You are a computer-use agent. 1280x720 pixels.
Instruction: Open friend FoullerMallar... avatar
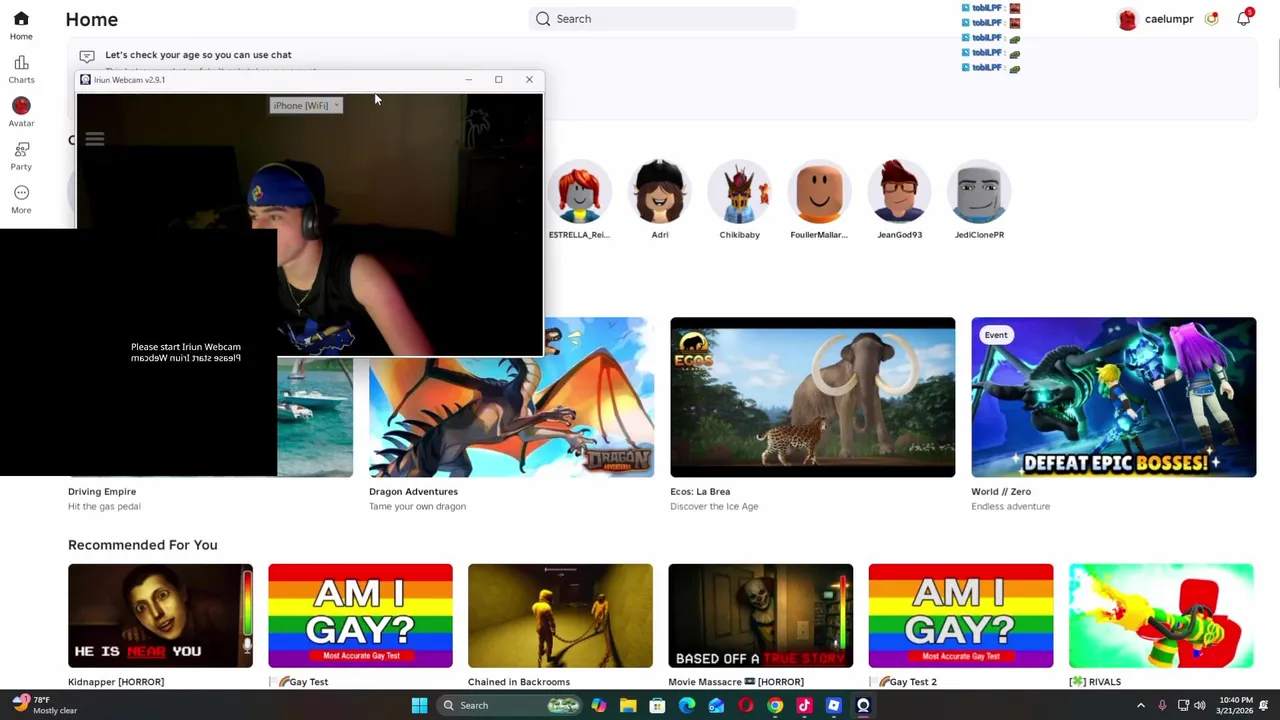[819, 190]
